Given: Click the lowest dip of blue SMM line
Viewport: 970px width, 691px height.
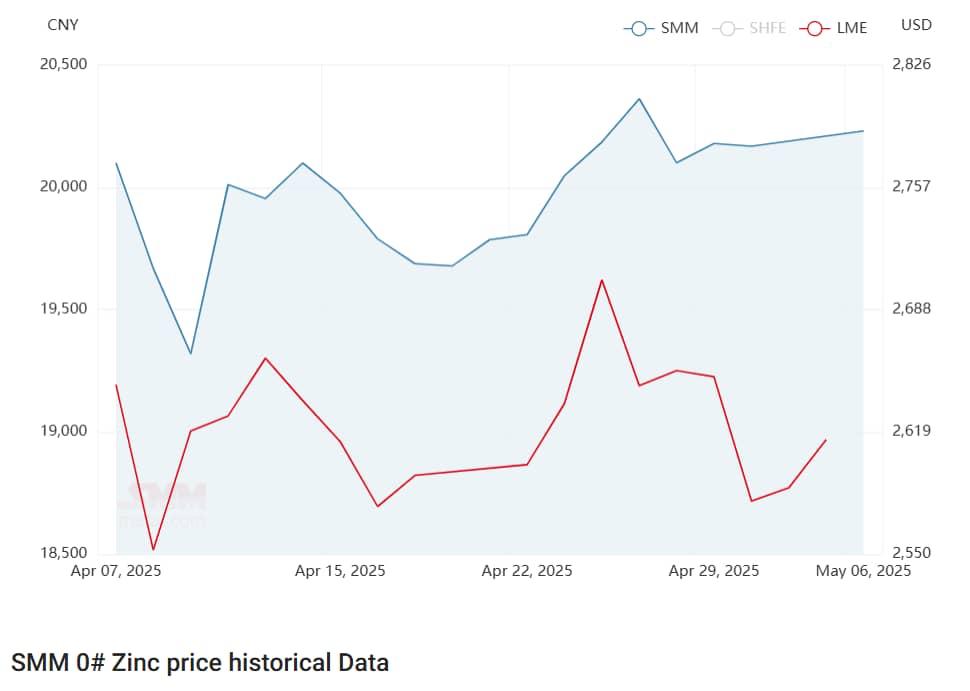Looking at the screenshot, I should pyautogui.click(x=191, y=353).
